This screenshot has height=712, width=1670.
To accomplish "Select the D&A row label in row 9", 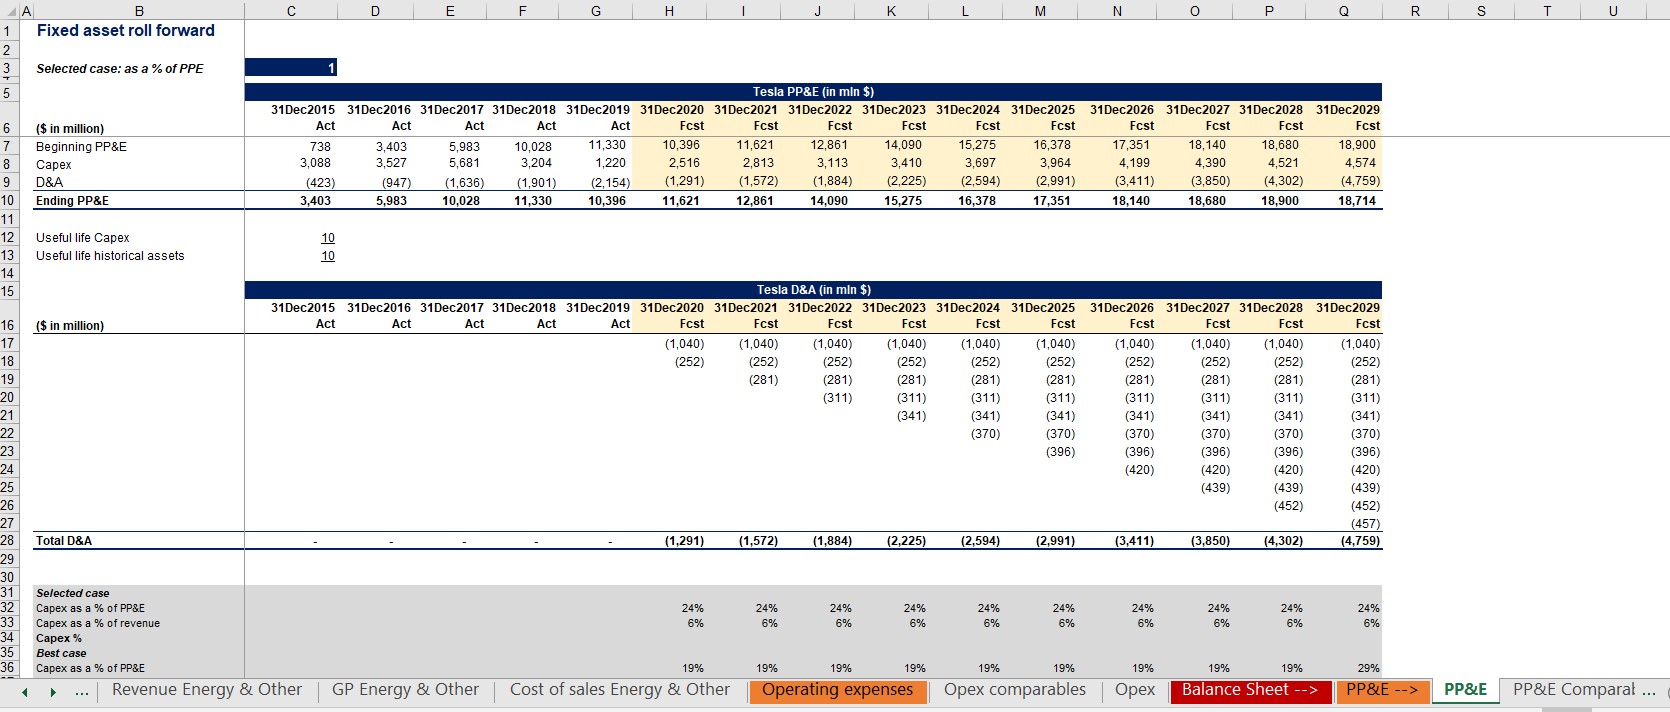I will click(x=49, y=183).
